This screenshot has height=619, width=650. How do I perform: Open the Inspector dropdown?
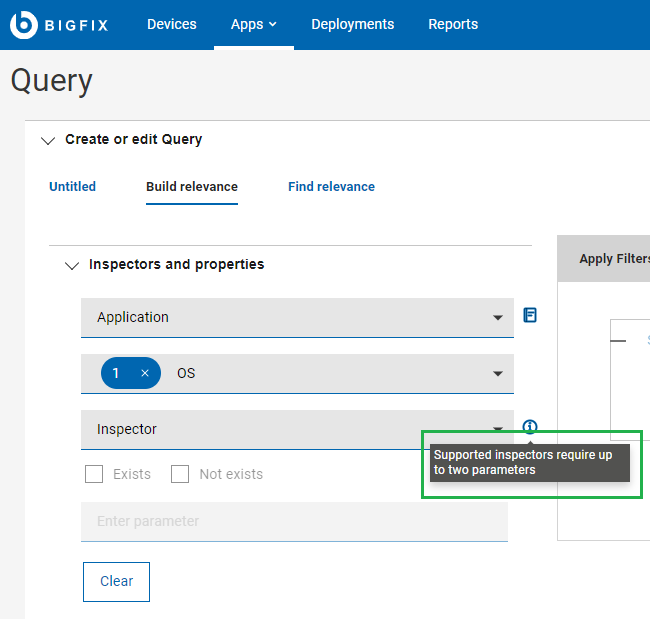[297, 429]
